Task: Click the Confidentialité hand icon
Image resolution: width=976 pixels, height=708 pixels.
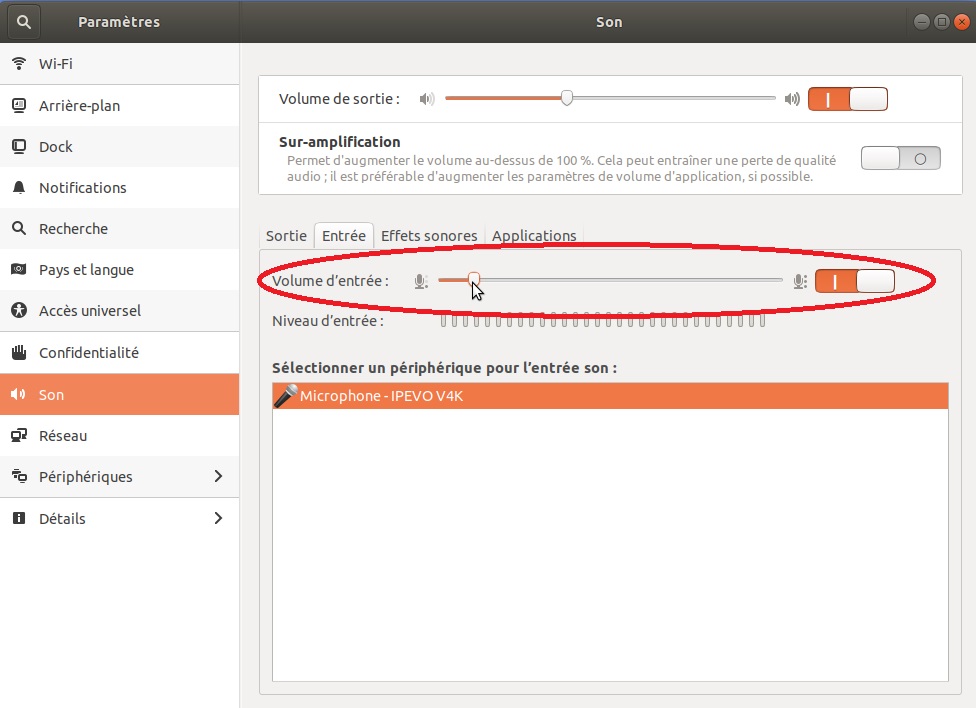Action: pos(18,353)
